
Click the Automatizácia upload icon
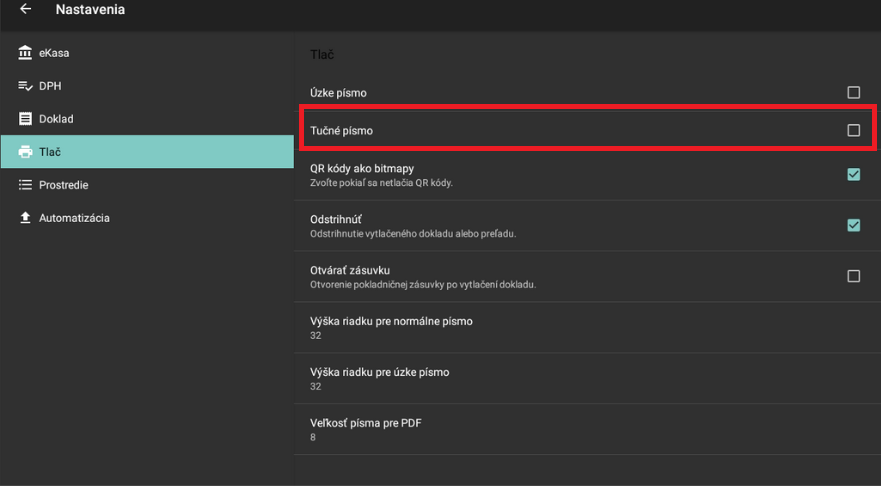(25, 218)
